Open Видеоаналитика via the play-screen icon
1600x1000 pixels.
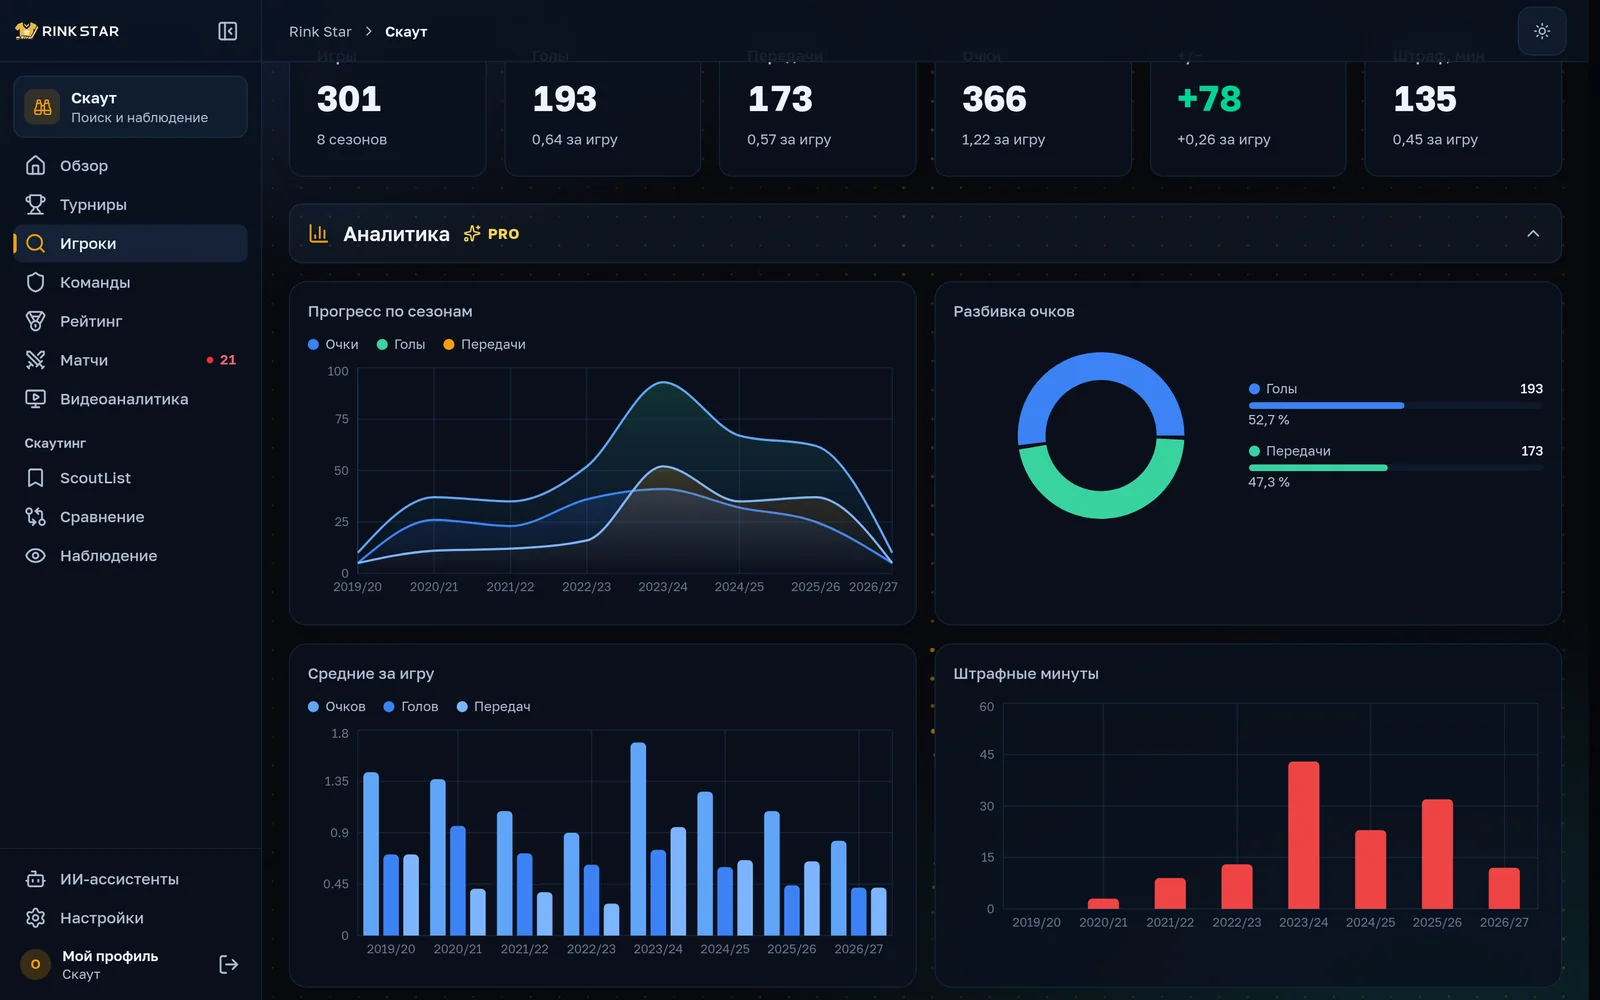[x=35, y=399]
